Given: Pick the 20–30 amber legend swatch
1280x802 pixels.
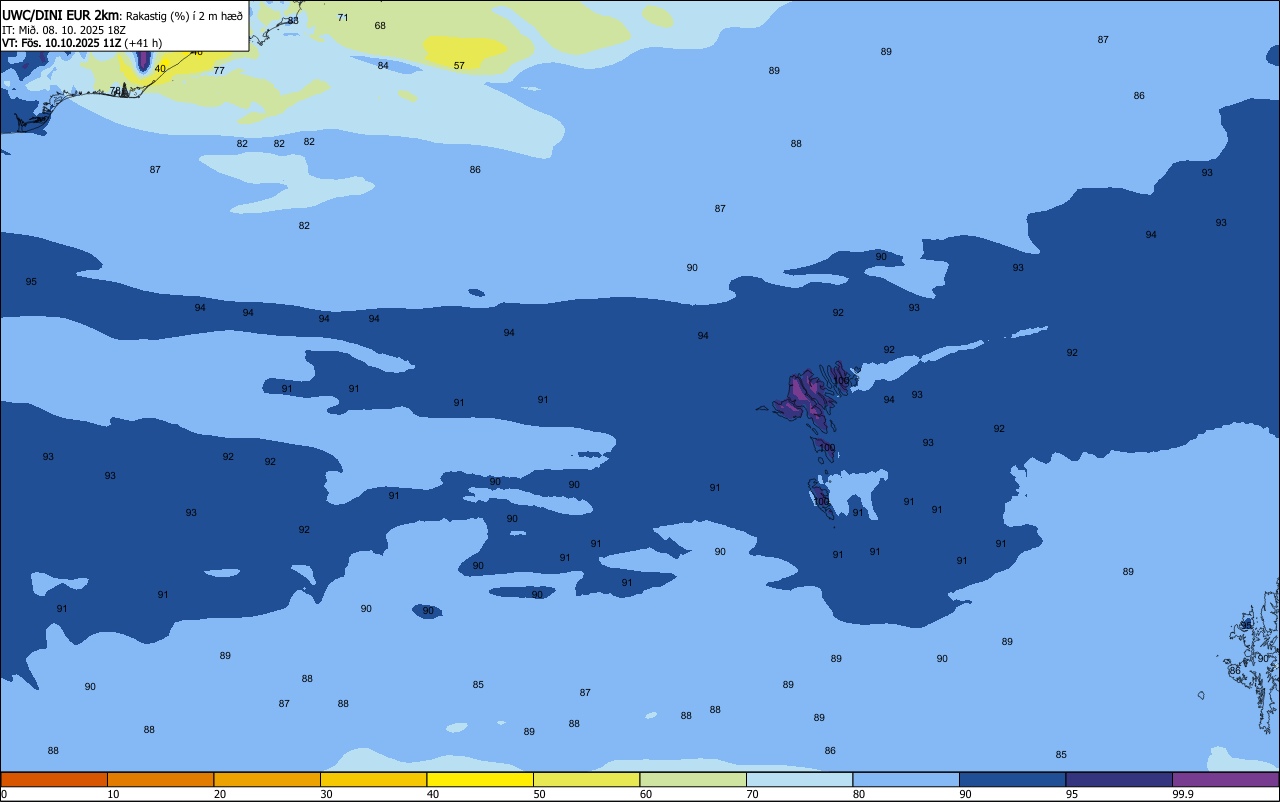Looking at the screenshot, I should pos(267,779).
